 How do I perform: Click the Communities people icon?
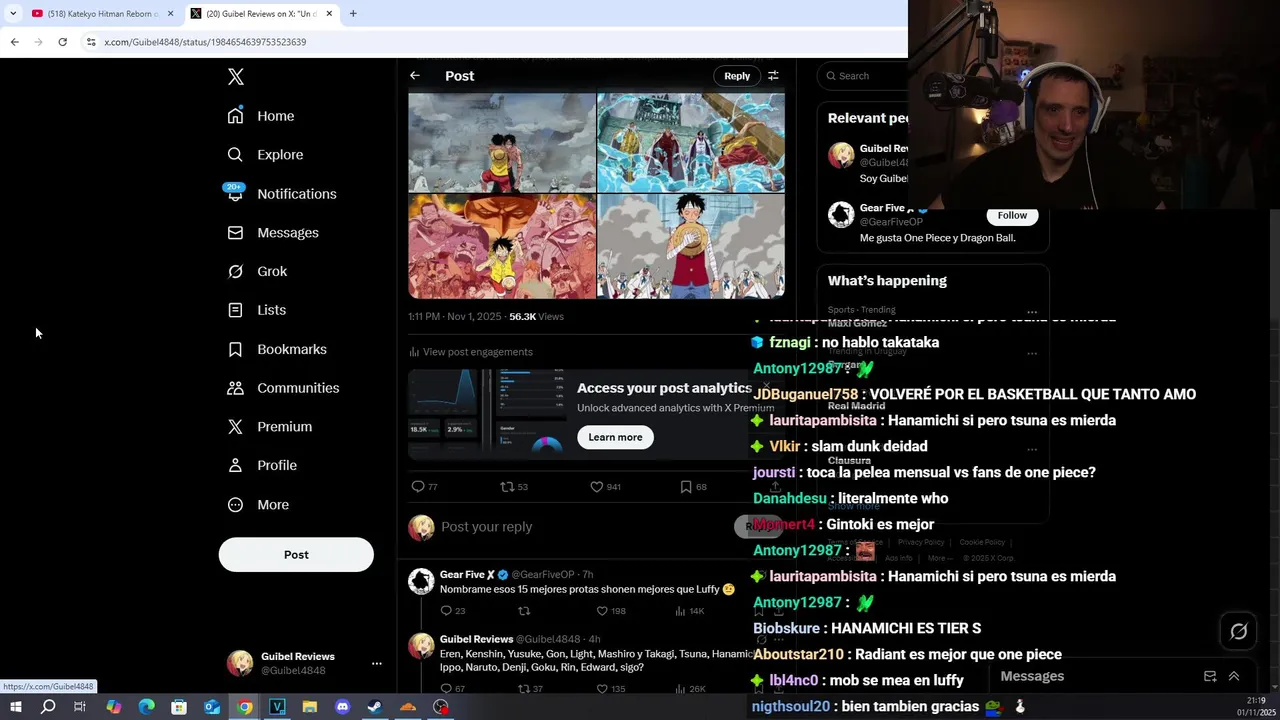(235, 388)
